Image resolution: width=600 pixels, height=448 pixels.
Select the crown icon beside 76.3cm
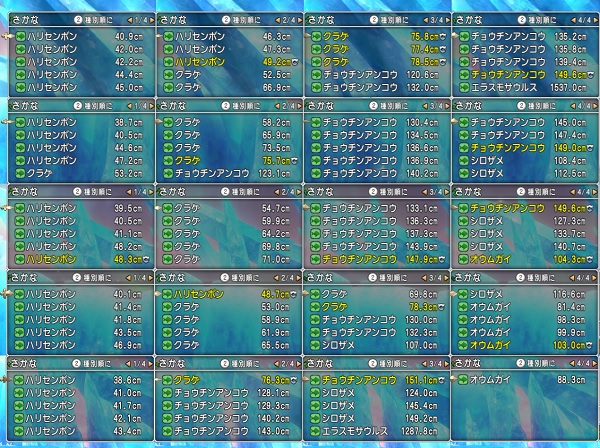pyautogui.click(x=294, y=380)
